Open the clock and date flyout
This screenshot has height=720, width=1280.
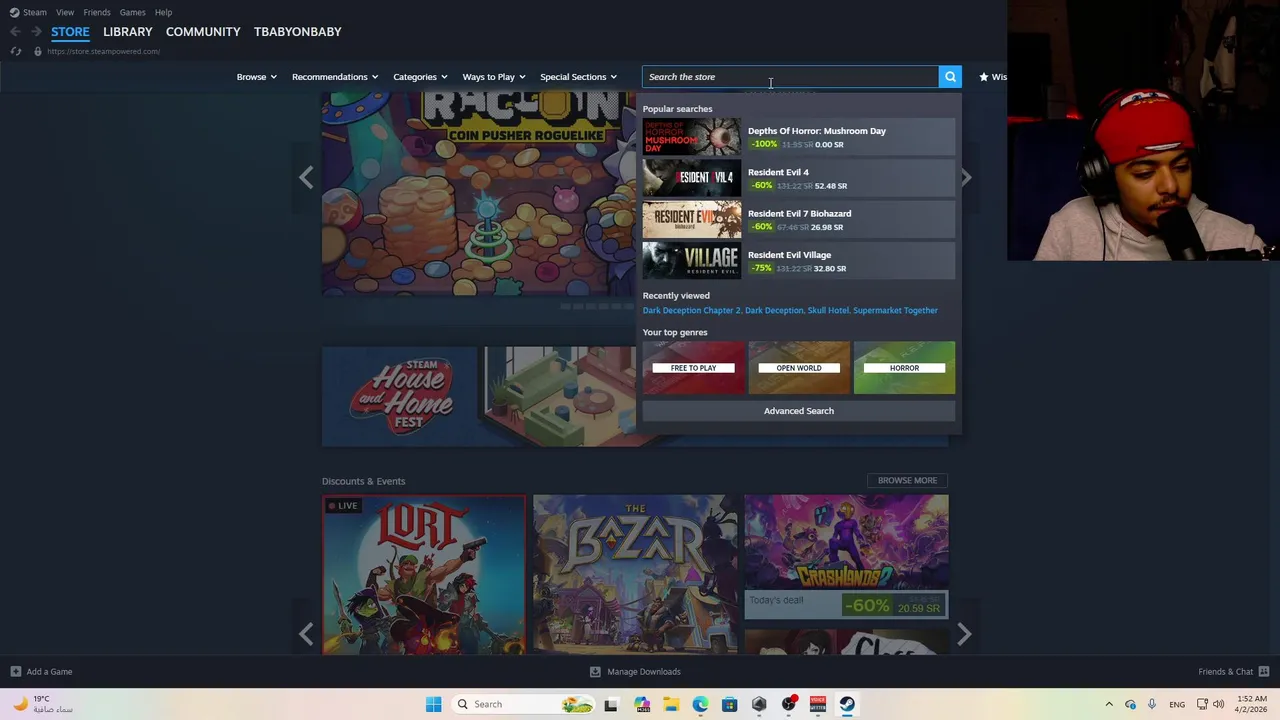tap(1252, 704)
